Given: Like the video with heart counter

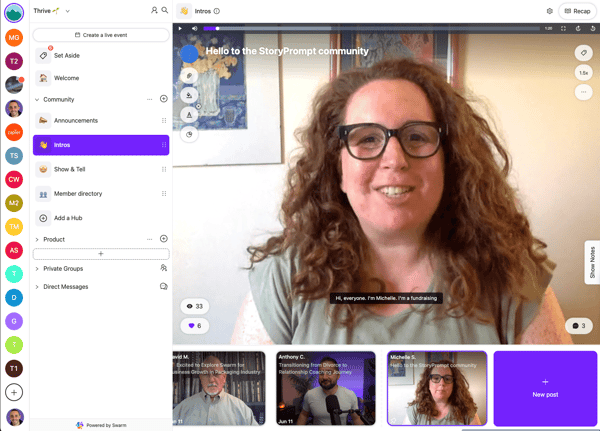Looking at the screenshot, I should point(195,326).
